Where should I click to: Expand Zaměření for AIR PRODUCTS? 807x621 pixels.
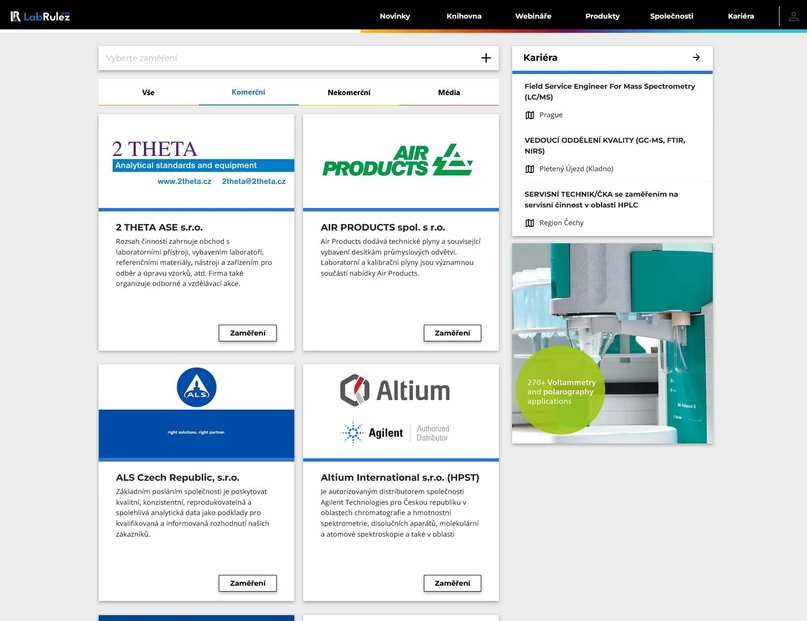pyautogui.click(x=452, y=333)
